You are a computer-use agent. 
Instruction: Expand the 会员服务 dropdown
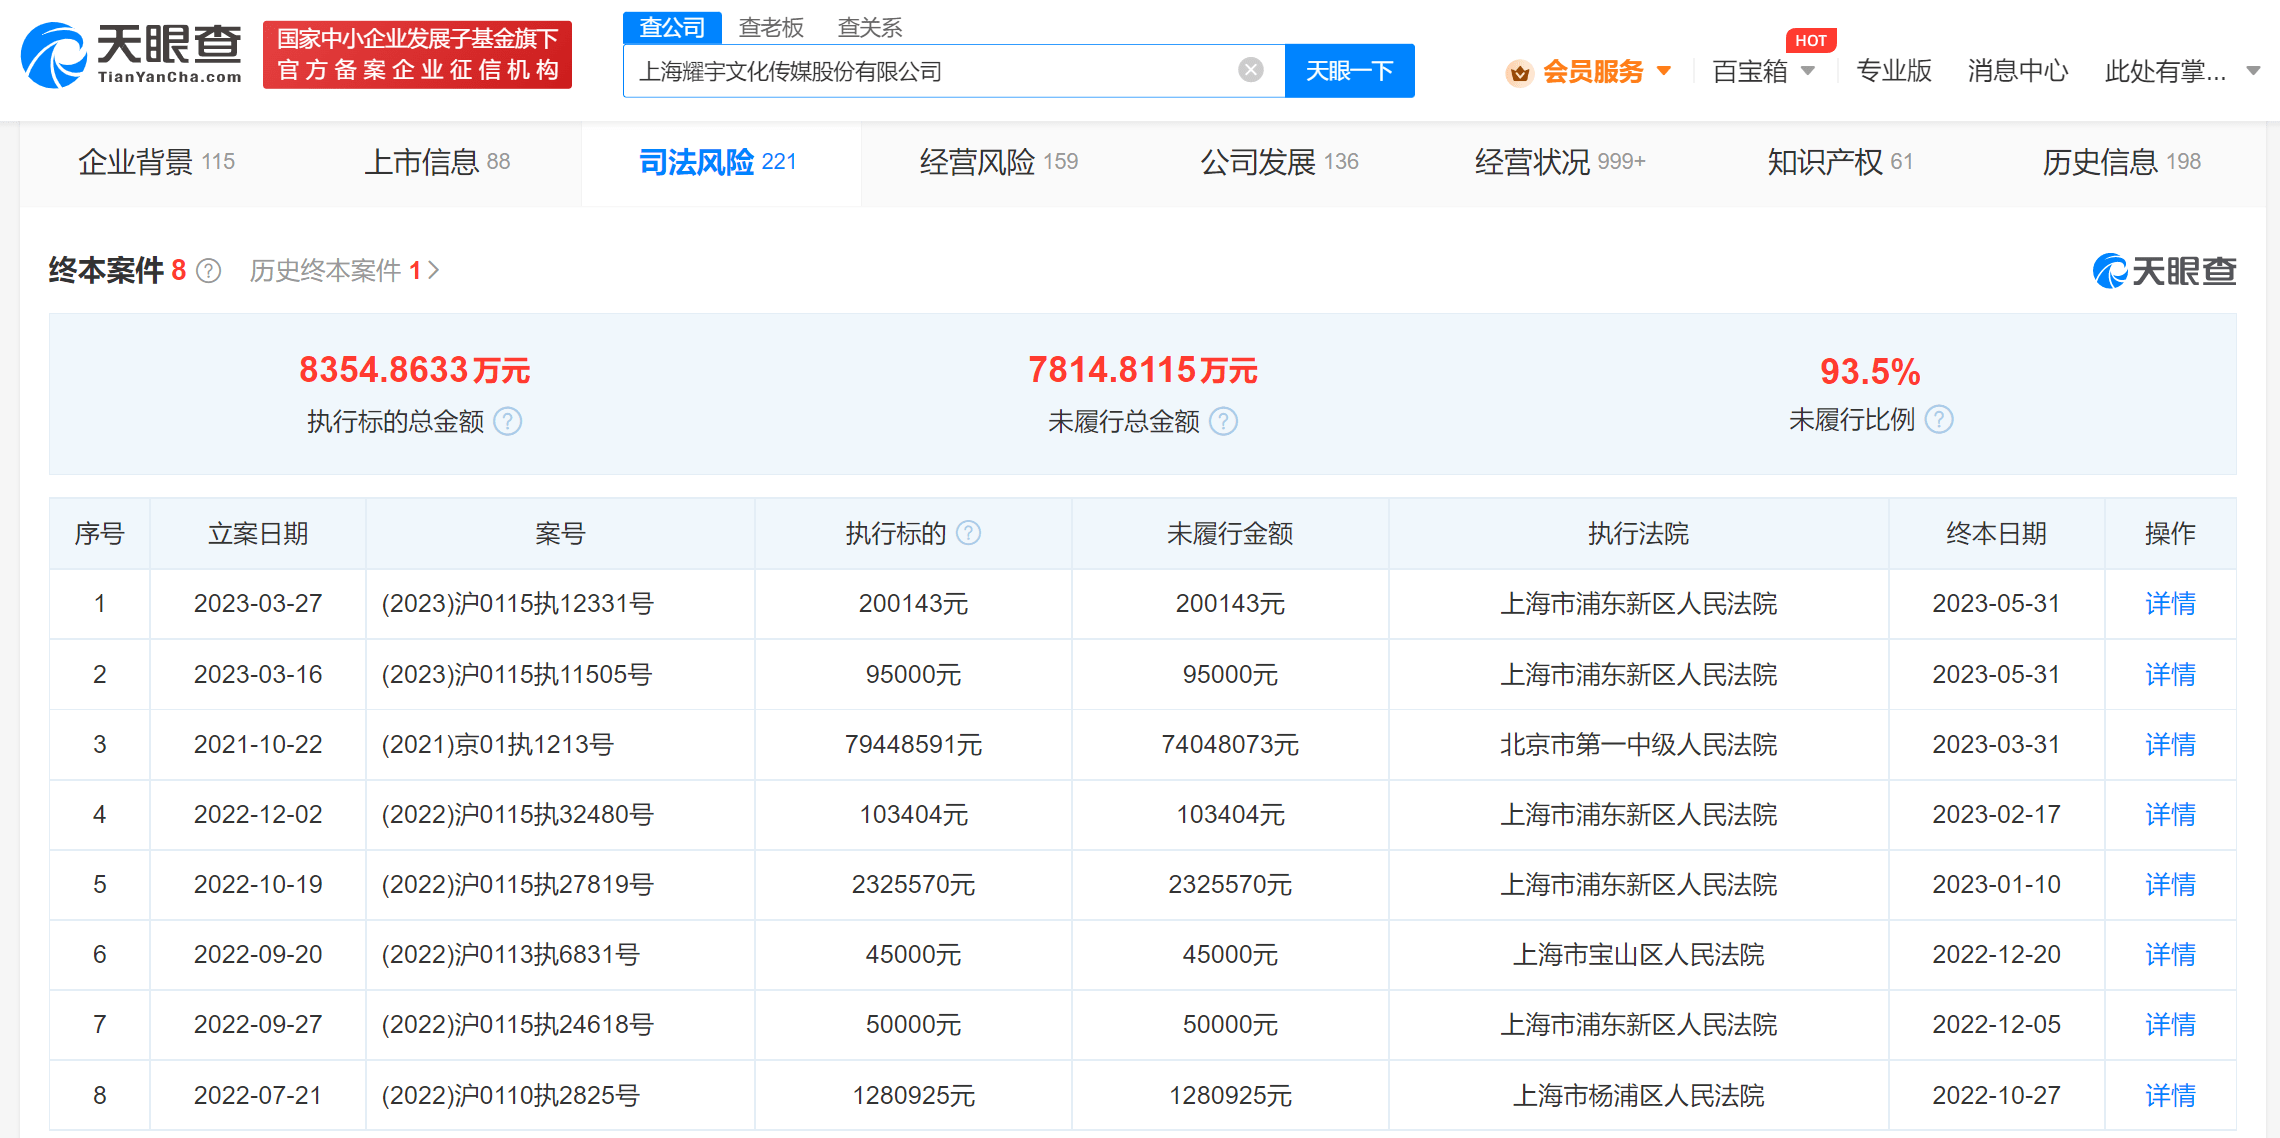[1664, 71]
